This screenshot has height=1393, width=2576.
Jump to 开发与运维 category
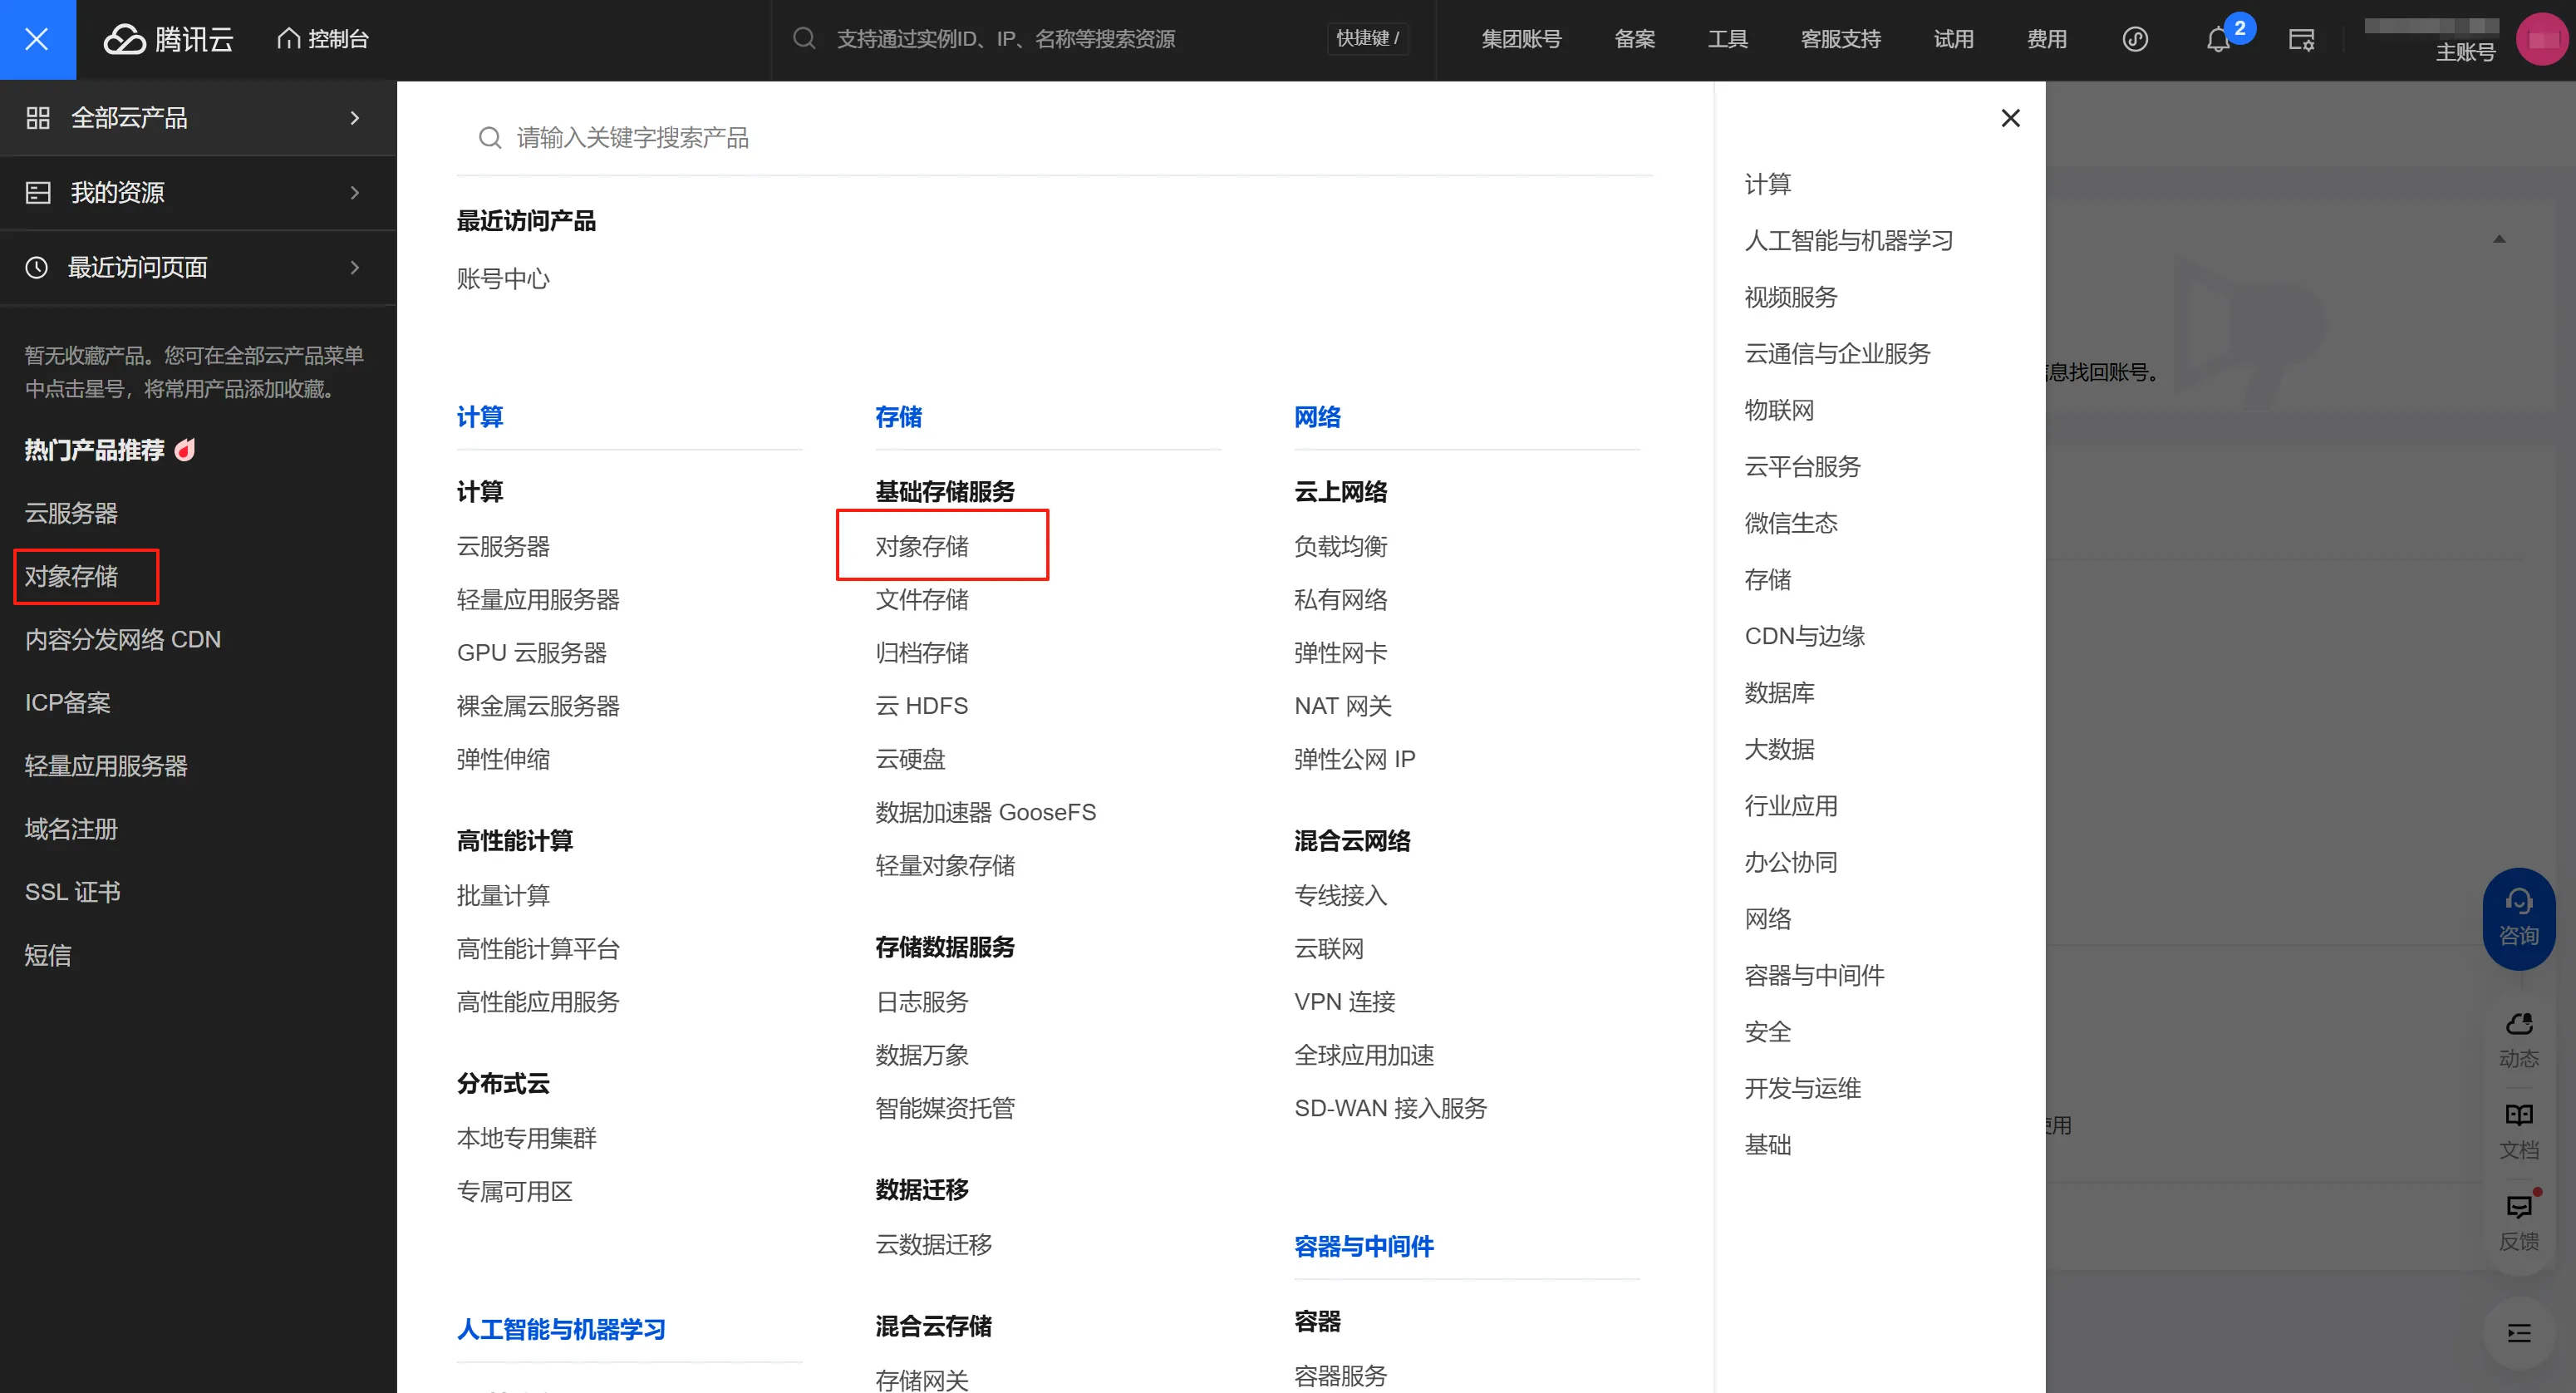pos(1802,1089)
